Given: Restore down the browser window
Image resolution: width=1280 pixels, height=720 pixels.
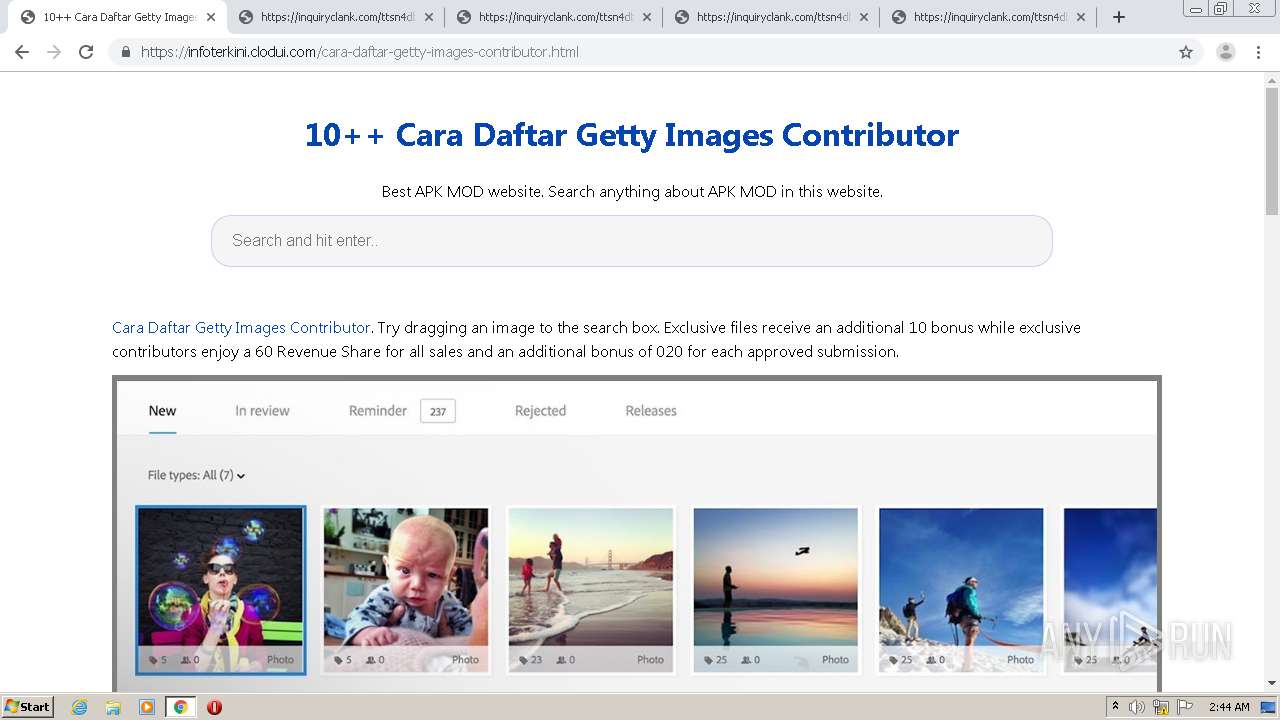Looking at the screenshot, I should point(1220,8).
